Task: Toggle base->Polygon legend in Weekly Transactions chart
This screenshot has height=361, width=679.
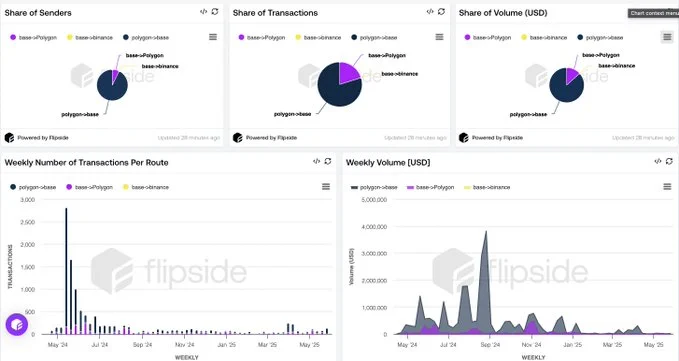Action: 90,187
